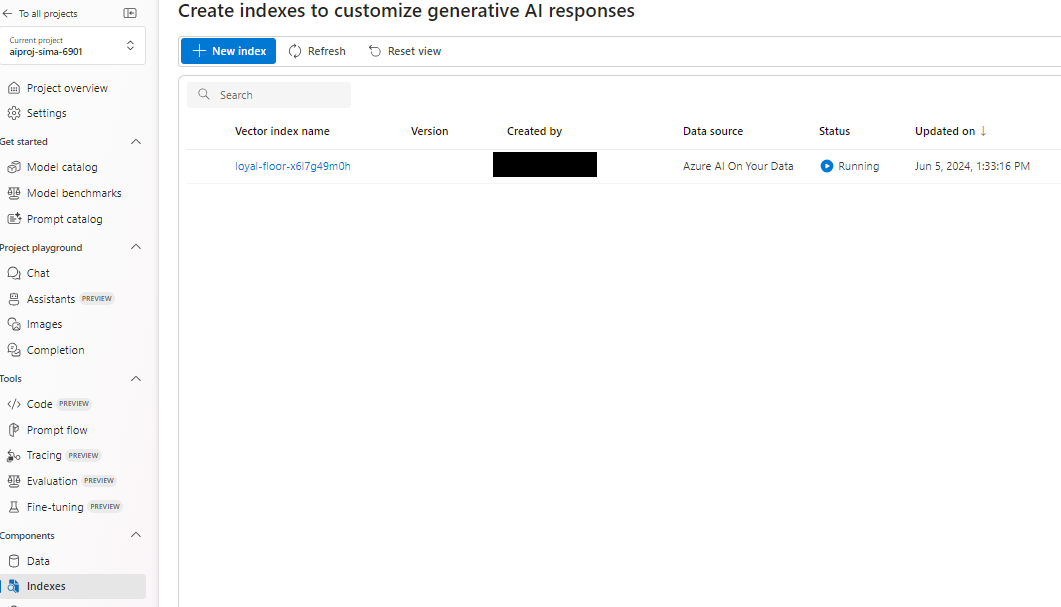Click To all projects link
This screenshot has width=1061, height=607.
[x=47, y=14]
